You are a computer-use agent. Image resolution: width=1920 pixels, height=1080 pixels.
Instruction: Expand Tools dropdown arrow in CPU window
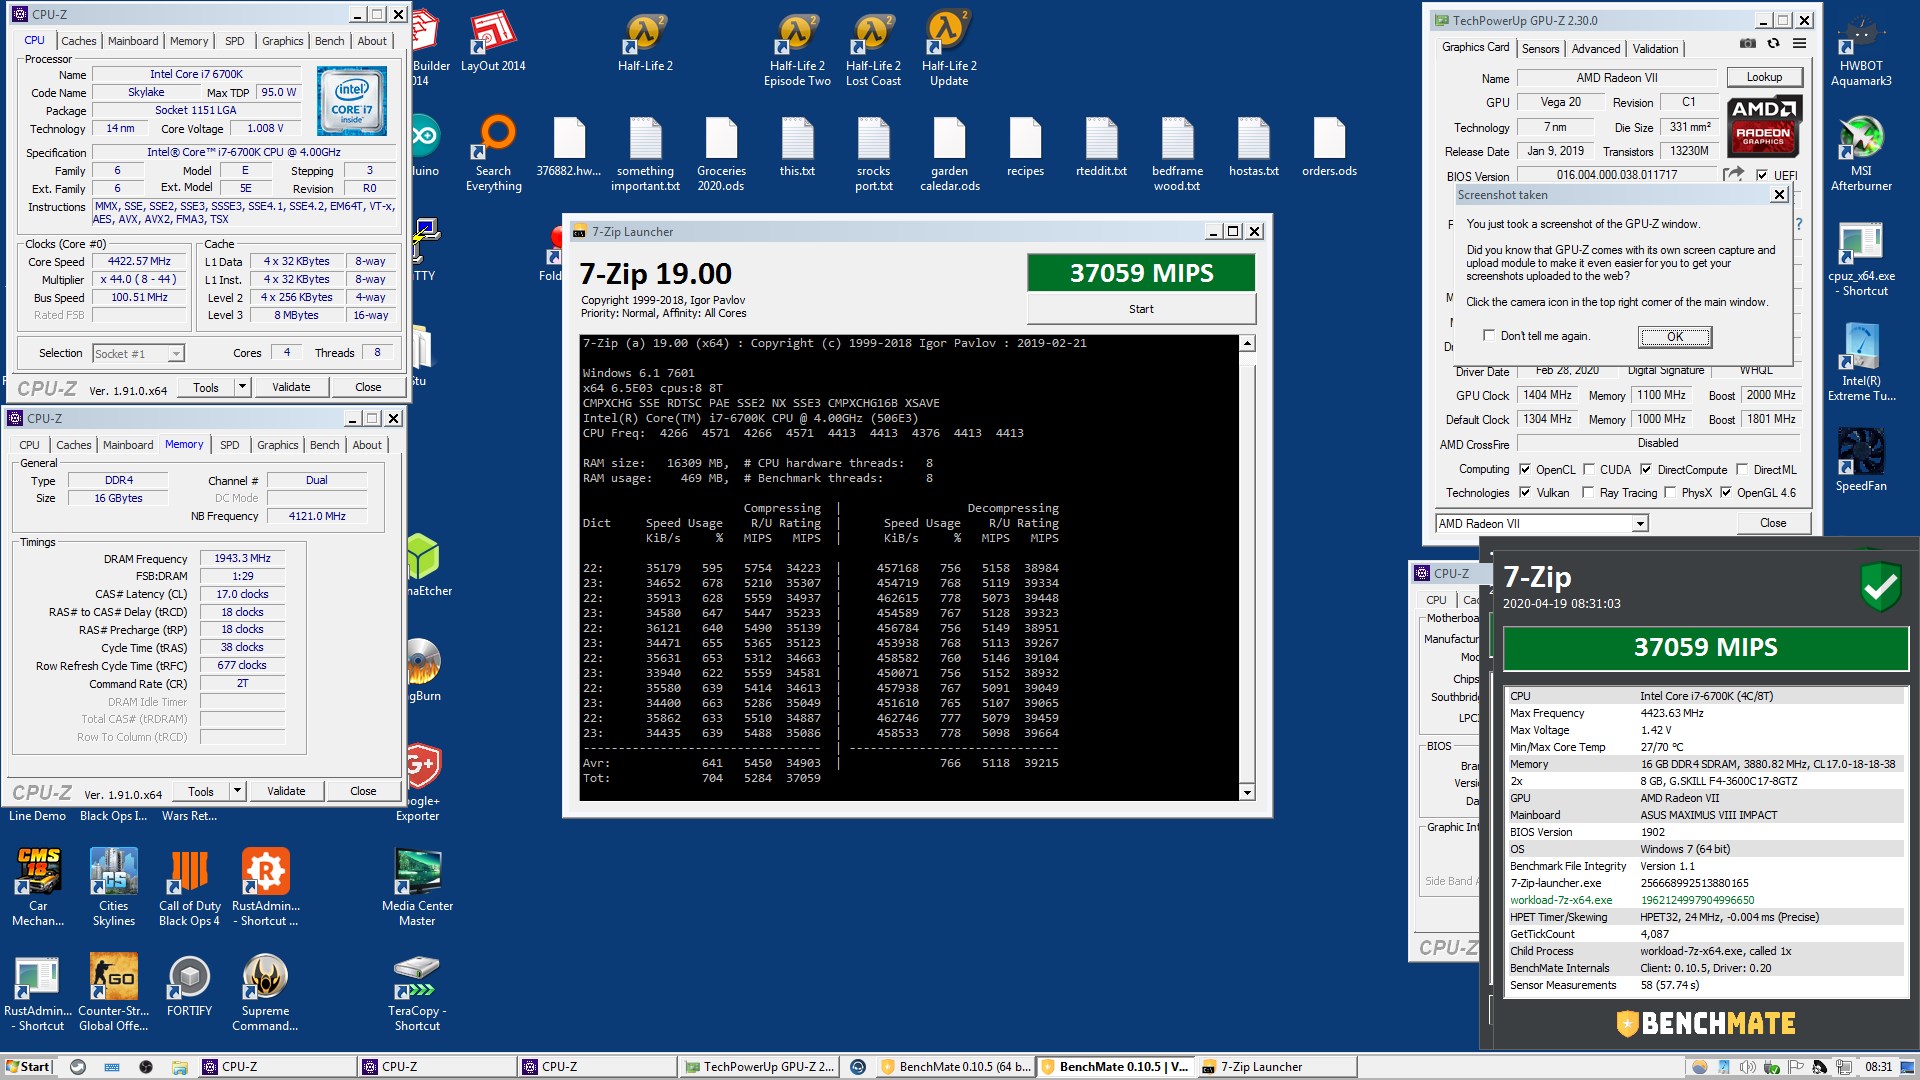pos(242,387)
